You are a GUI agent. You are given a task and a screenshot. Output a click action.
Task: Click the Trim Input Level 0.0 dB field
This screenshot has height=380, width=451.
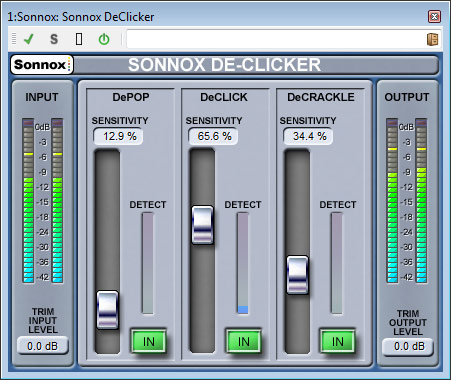(43, 346)
